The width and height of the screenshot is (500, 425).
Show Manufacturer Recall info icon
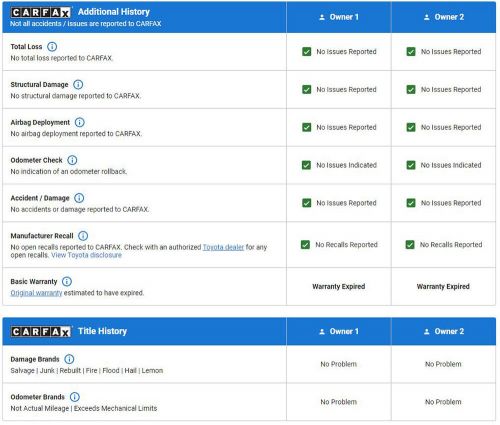(x=83, y=236)
